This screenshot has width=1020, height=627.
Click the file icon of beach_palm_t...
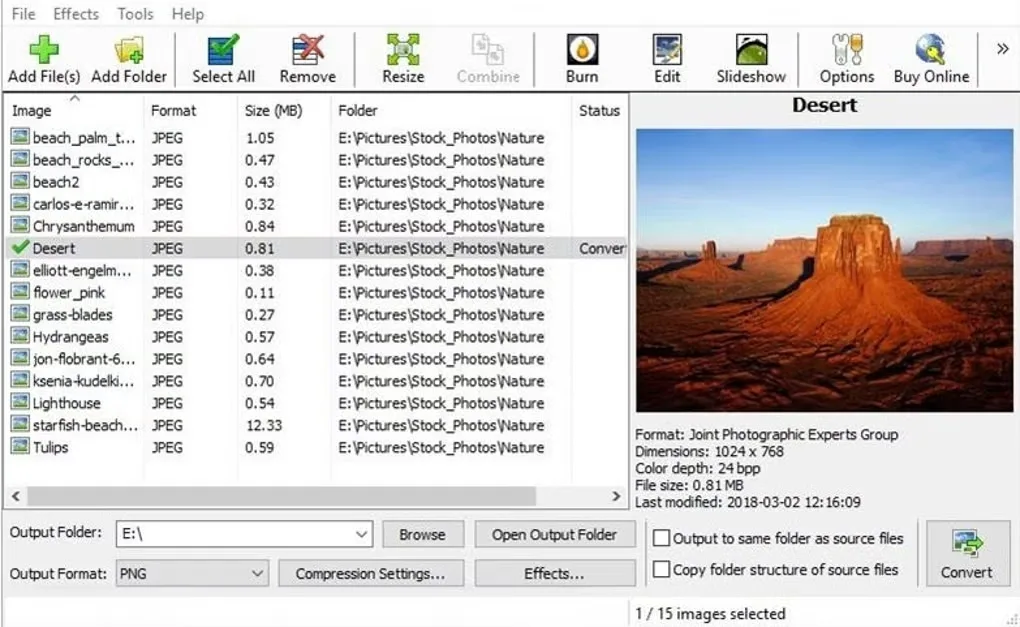point(20,137)
